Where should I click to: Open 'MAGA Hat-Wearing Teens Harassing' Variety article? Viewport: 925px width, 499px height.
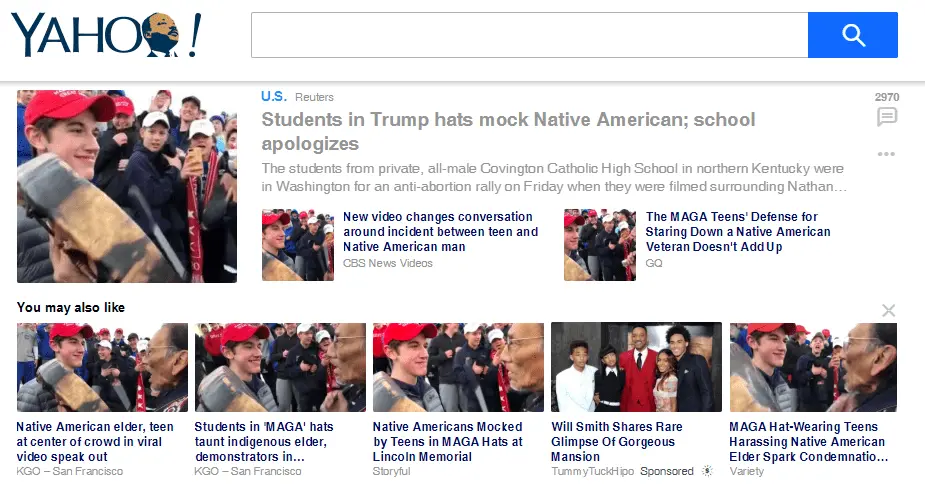point(808,441)
